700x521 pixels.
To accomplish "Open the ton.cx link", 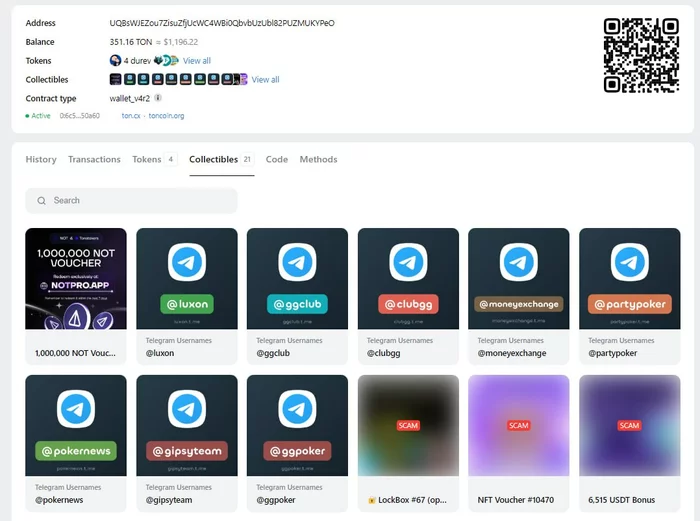I will (x=131, y=116).
